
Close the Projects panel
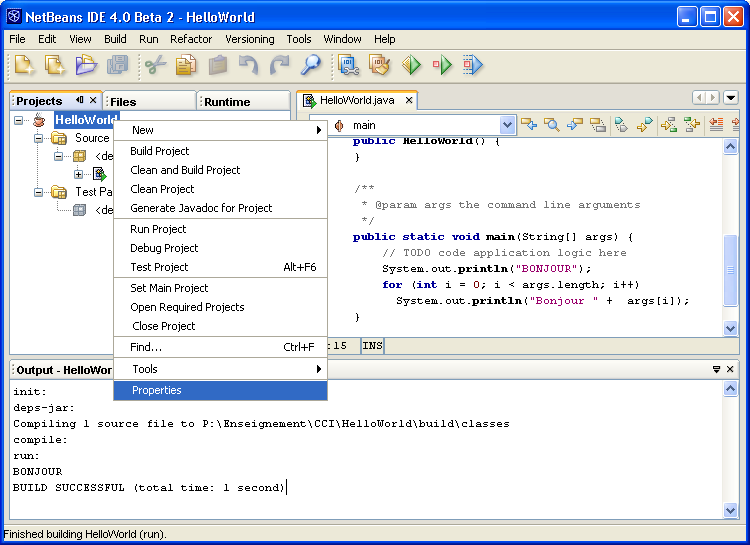(x=93, y=100)
